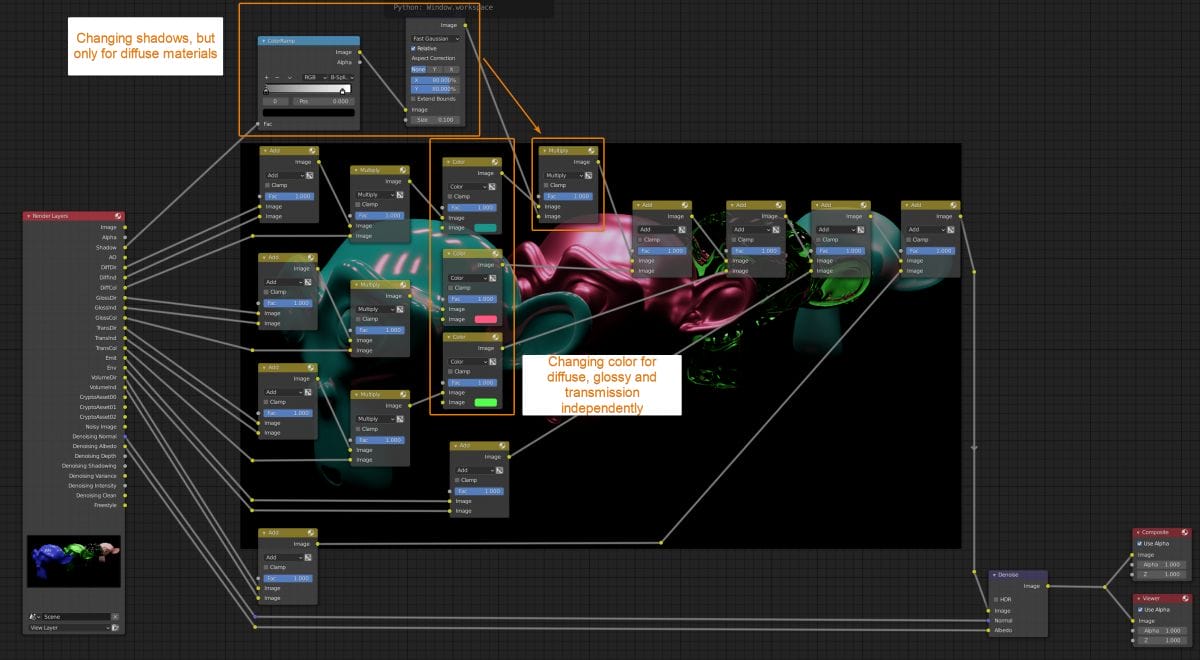The height and width of the screenshot is (660, 1200).
Task: Click the plus icon to add a ColorRamp stop
Action: 266,77
